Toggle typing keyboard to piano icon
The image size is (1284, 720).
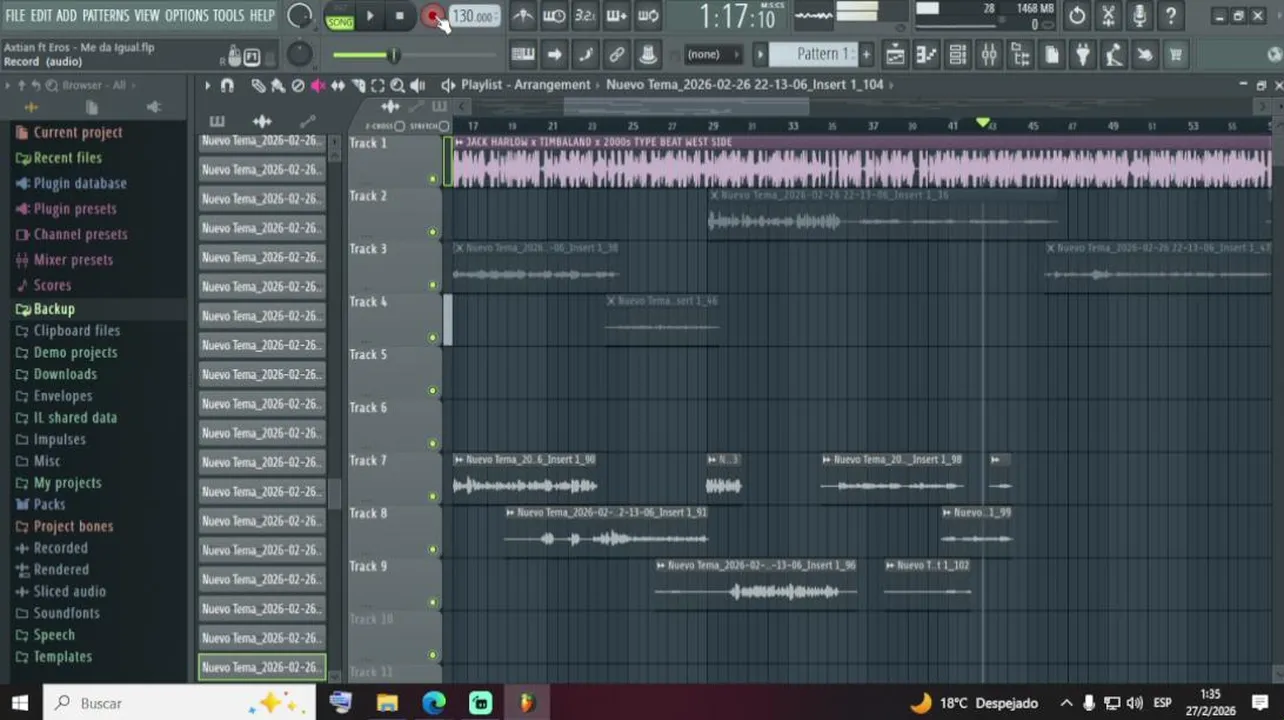point(522,55)
